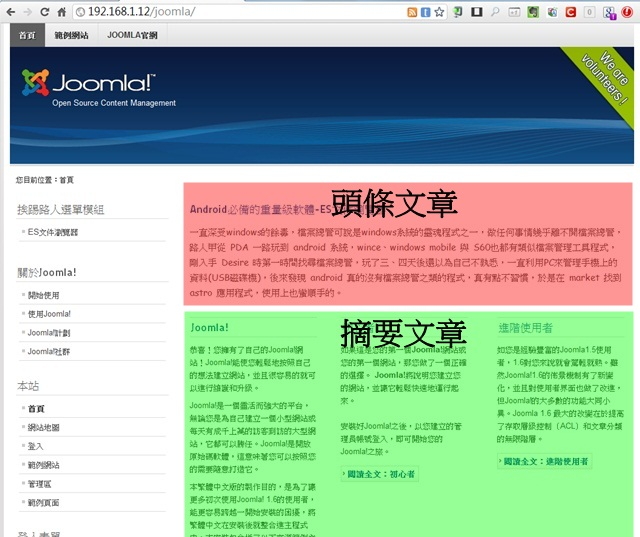Image resolution: width=640 pixels, height=537 pixels.
Task: Open the green Evernote elephant extension
Action: coord(533,12)
